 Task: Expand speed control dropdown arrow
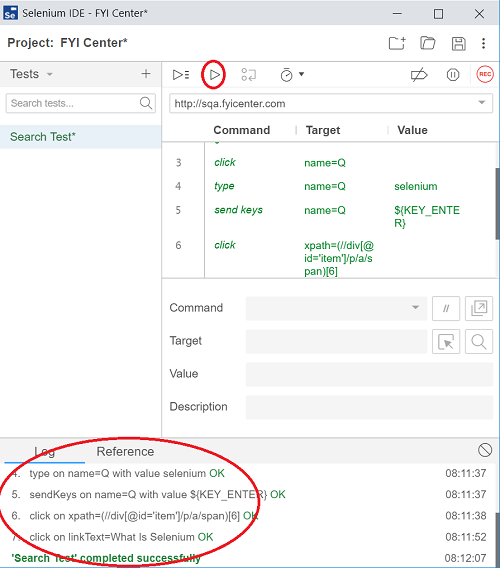coord(301,74)
